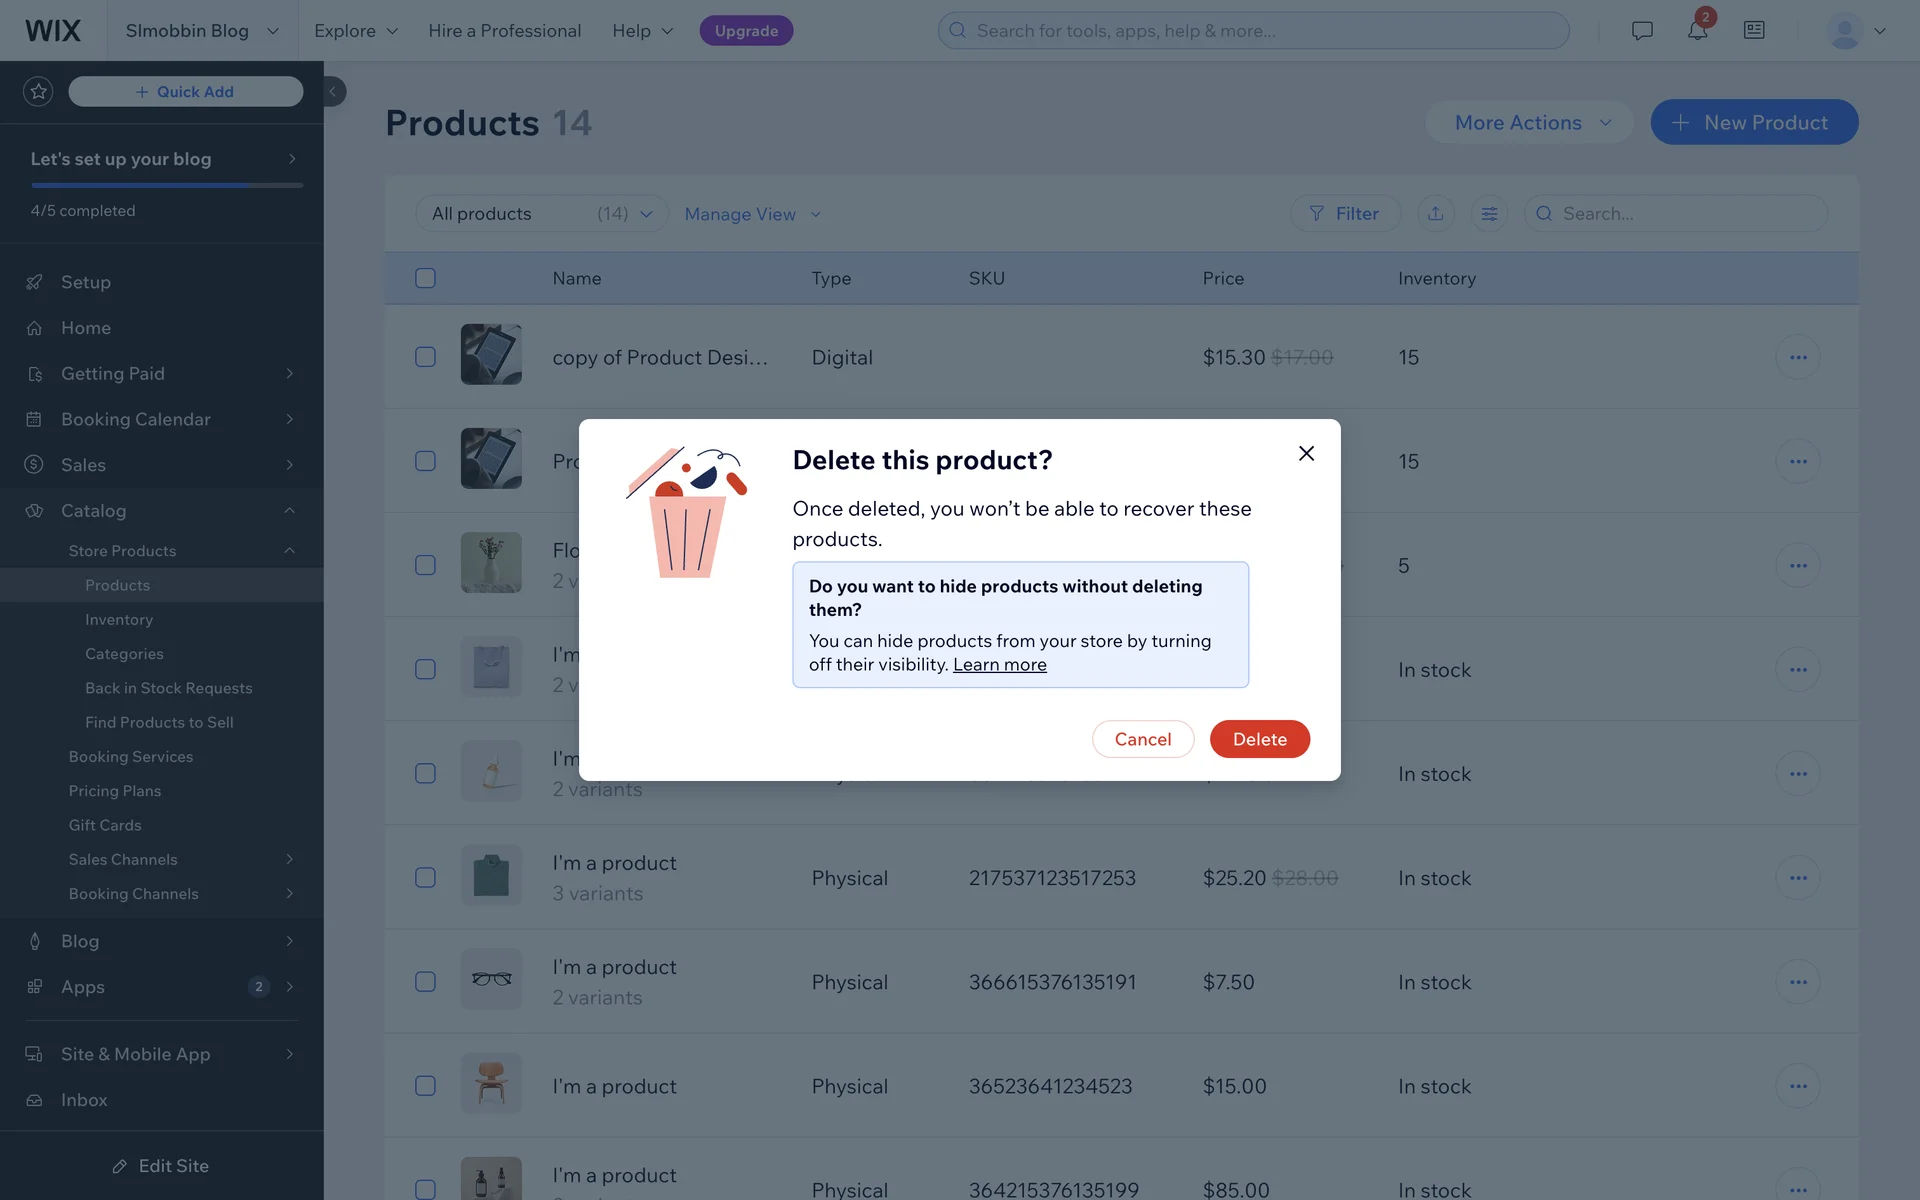
Task: Select Categories in the catalog menu
Action: click(x=124, y=654)
